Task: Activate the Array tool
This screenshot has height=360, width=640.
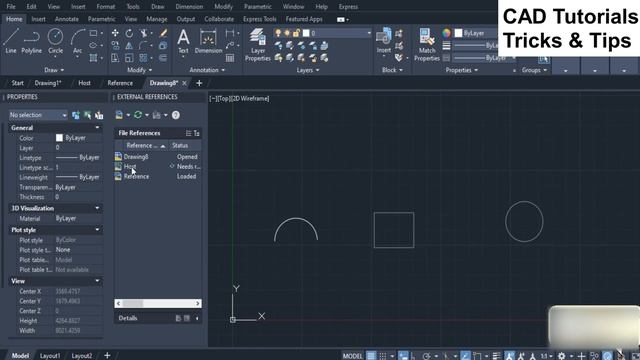Action: point(143,58)
